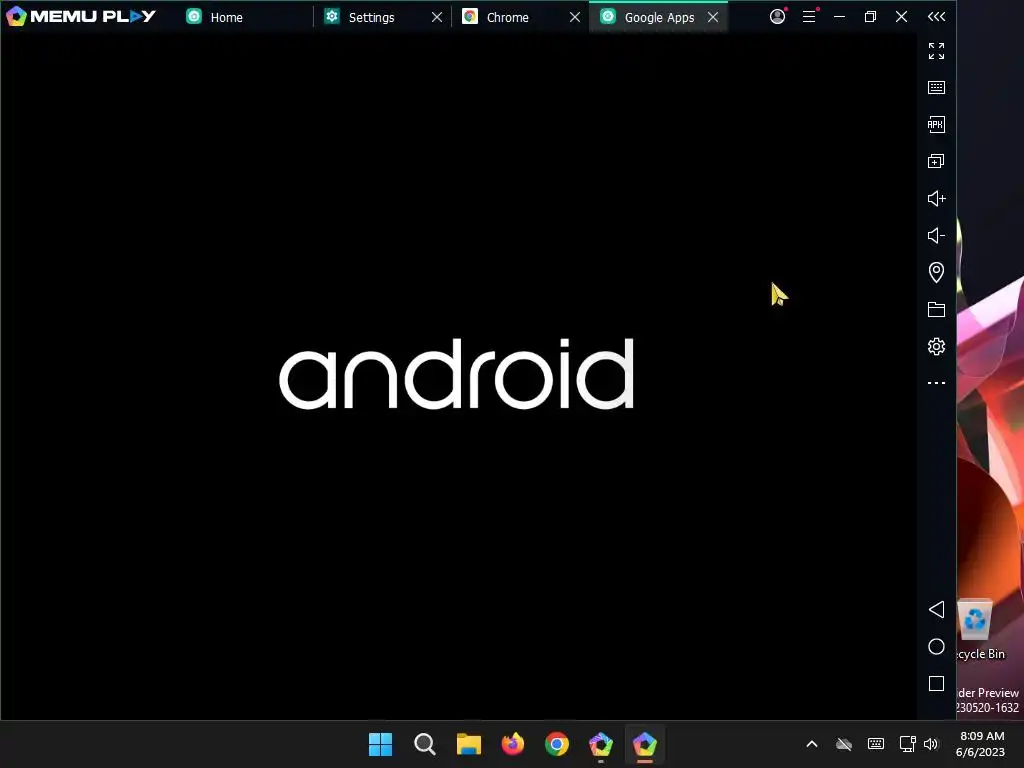
Task: Minimize the MEmu Play window
Action: (x=839, y=16)
